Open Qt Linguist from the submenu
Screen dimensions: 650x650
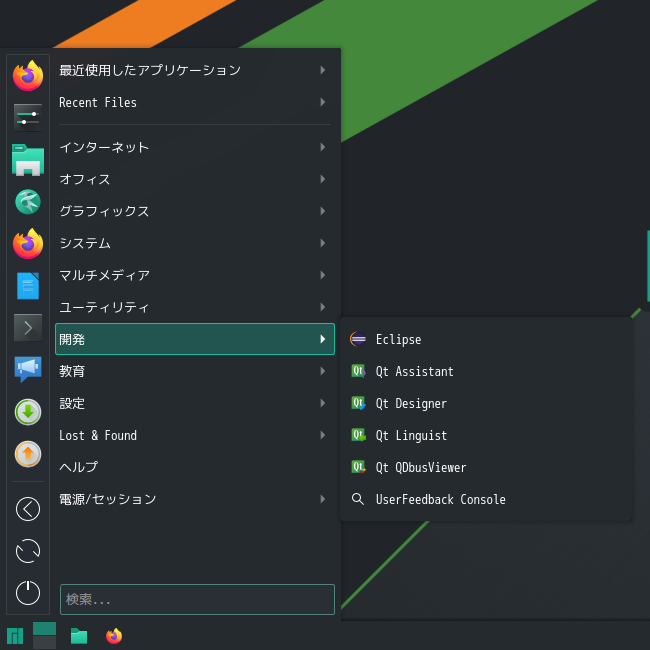click(486, 435)
